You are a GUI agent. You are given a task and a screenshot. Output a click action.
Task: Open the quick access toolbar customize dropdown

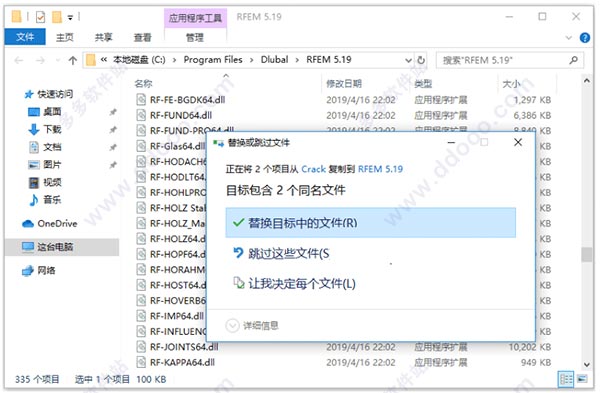tap(70, 17)
